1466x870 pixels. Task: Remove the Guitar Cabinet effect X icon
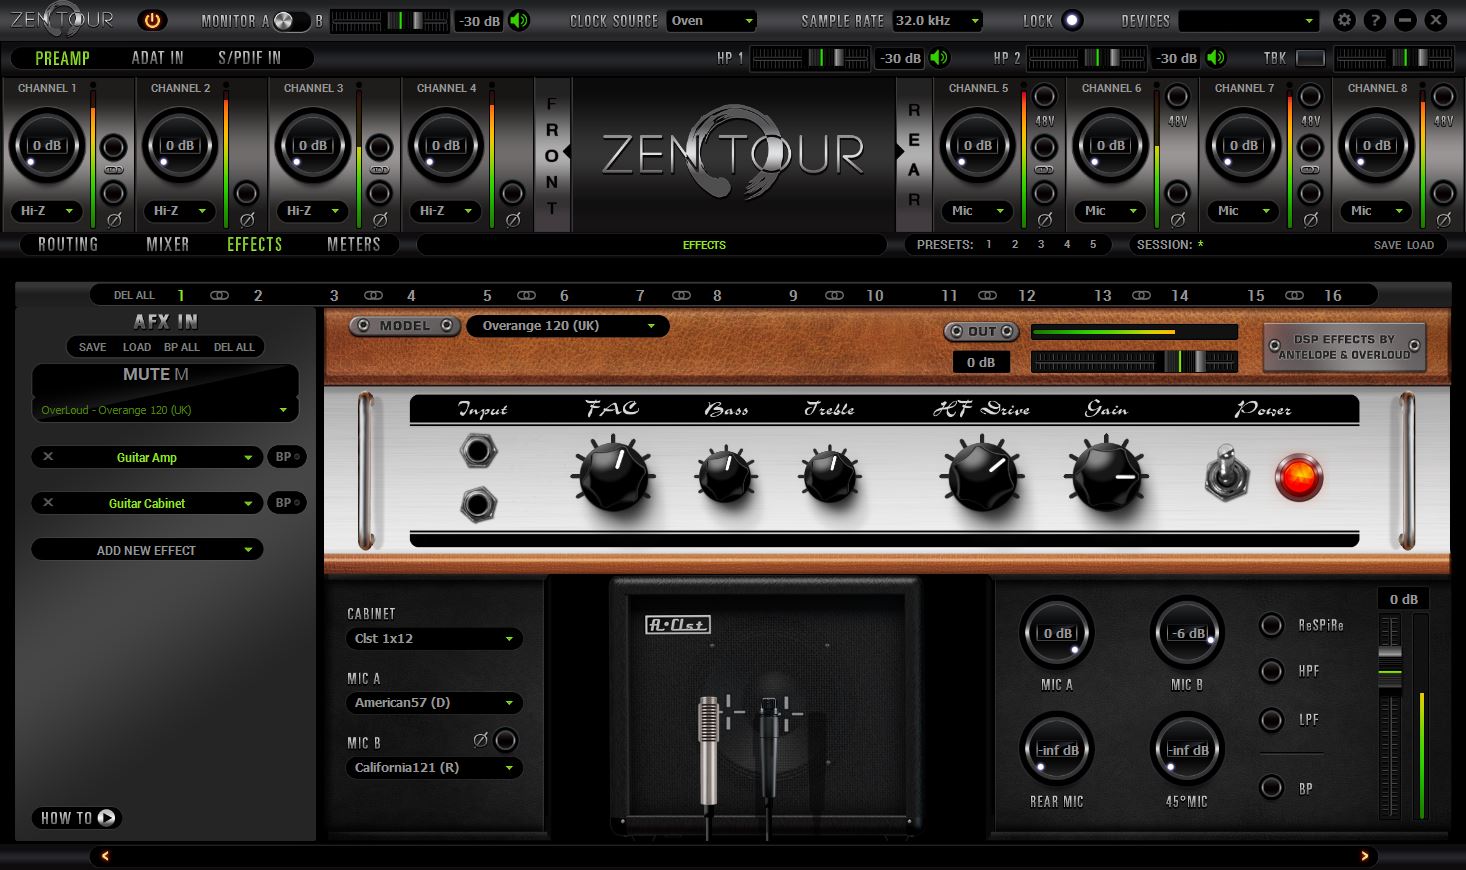(x=48, y=503)
